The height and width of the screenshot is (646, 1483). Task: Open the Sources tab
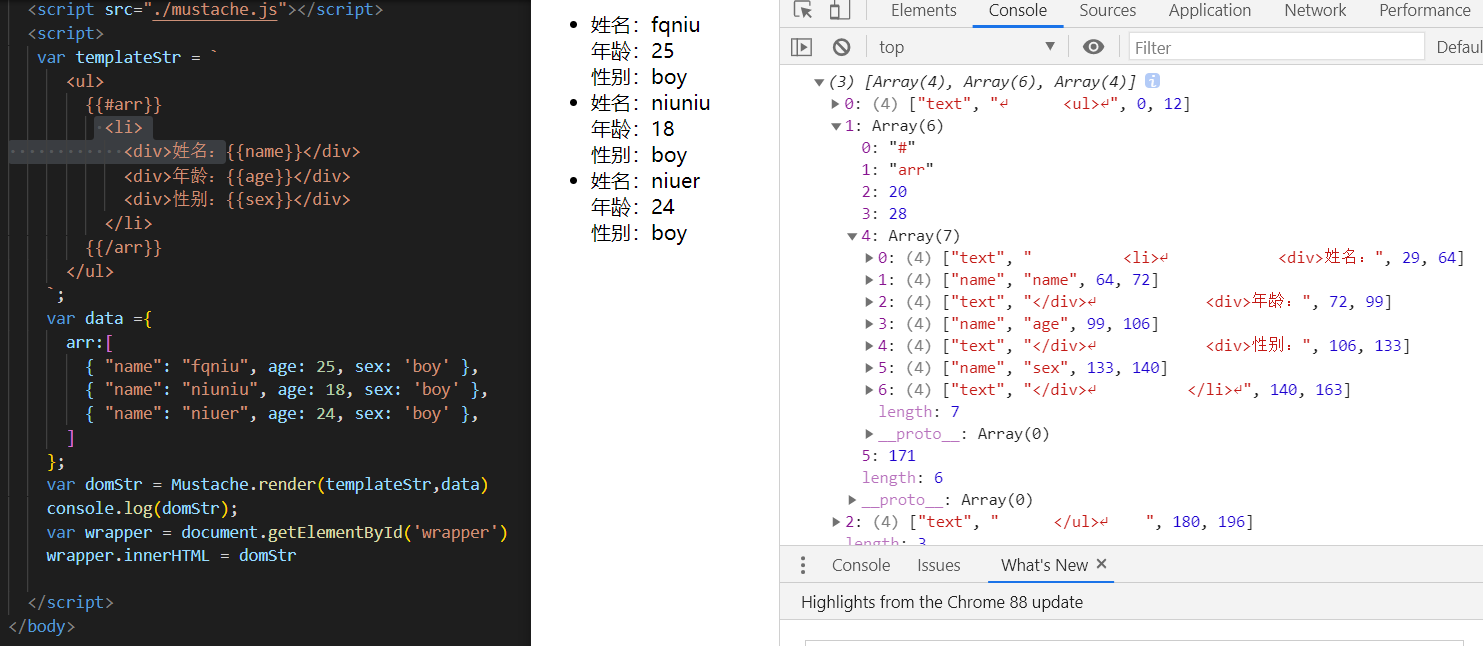pos(1108,10)
